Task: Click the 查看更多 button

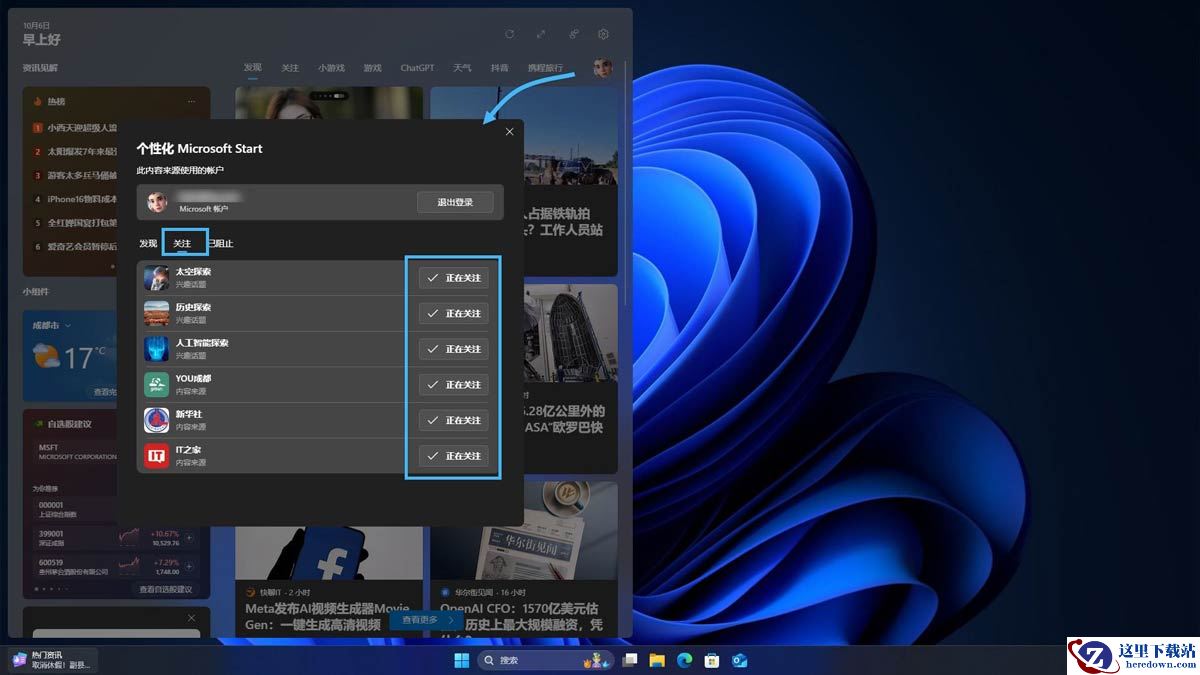Action: (x=426, y=620)
